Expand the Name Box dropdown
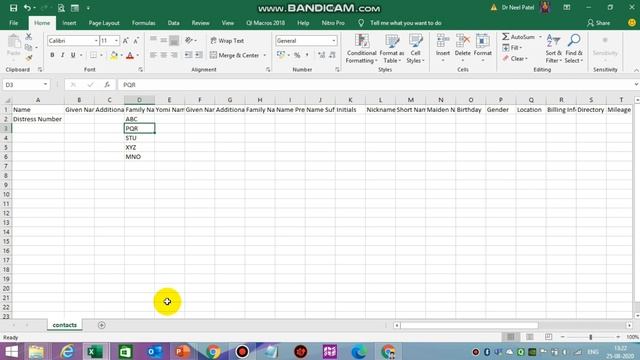The height and width of the screenshot is (360, 640). (45, 84)
